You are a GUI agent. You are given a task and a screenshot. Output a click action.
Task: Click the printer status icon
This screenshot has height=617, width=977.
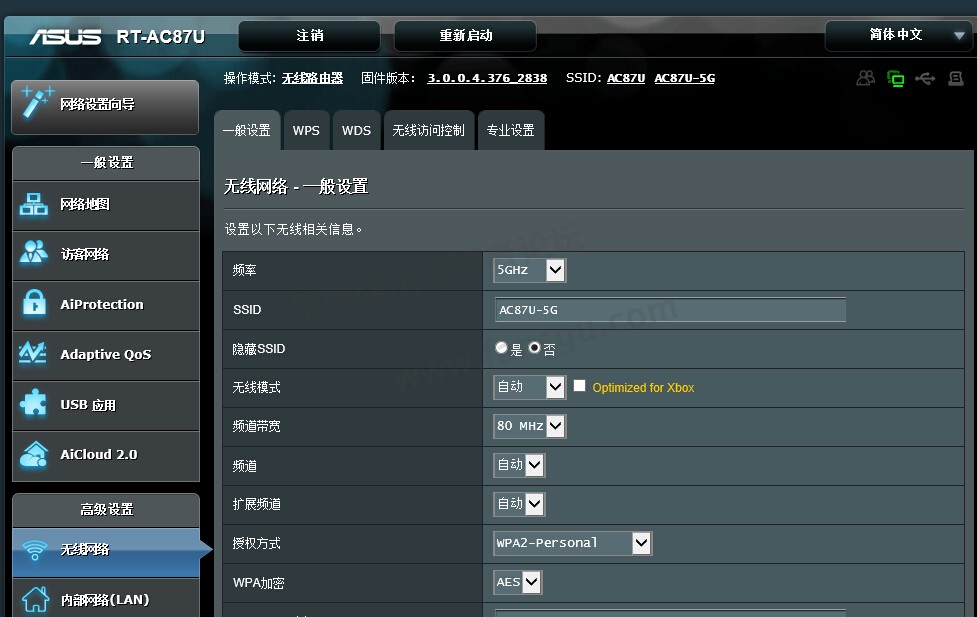pos(956,79)
